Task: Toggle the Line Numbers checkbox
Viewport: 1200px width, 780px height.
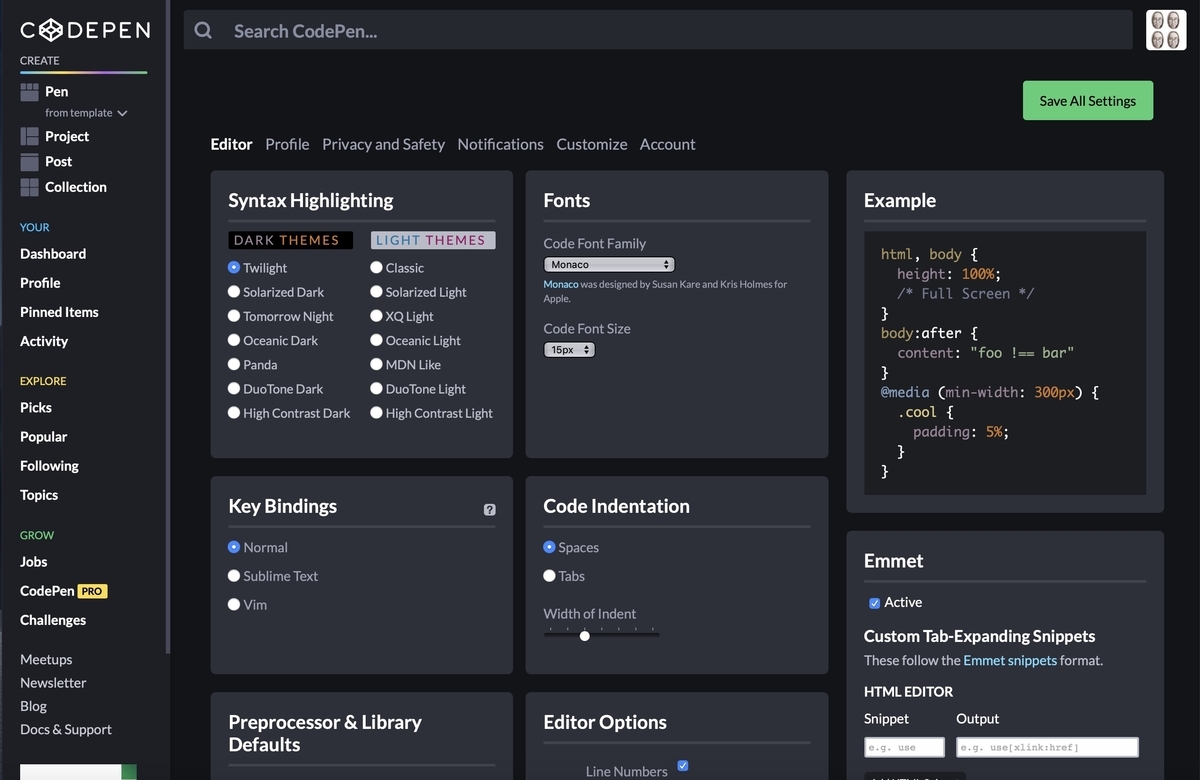Action: pyautogui.click(x=683, y=765)
